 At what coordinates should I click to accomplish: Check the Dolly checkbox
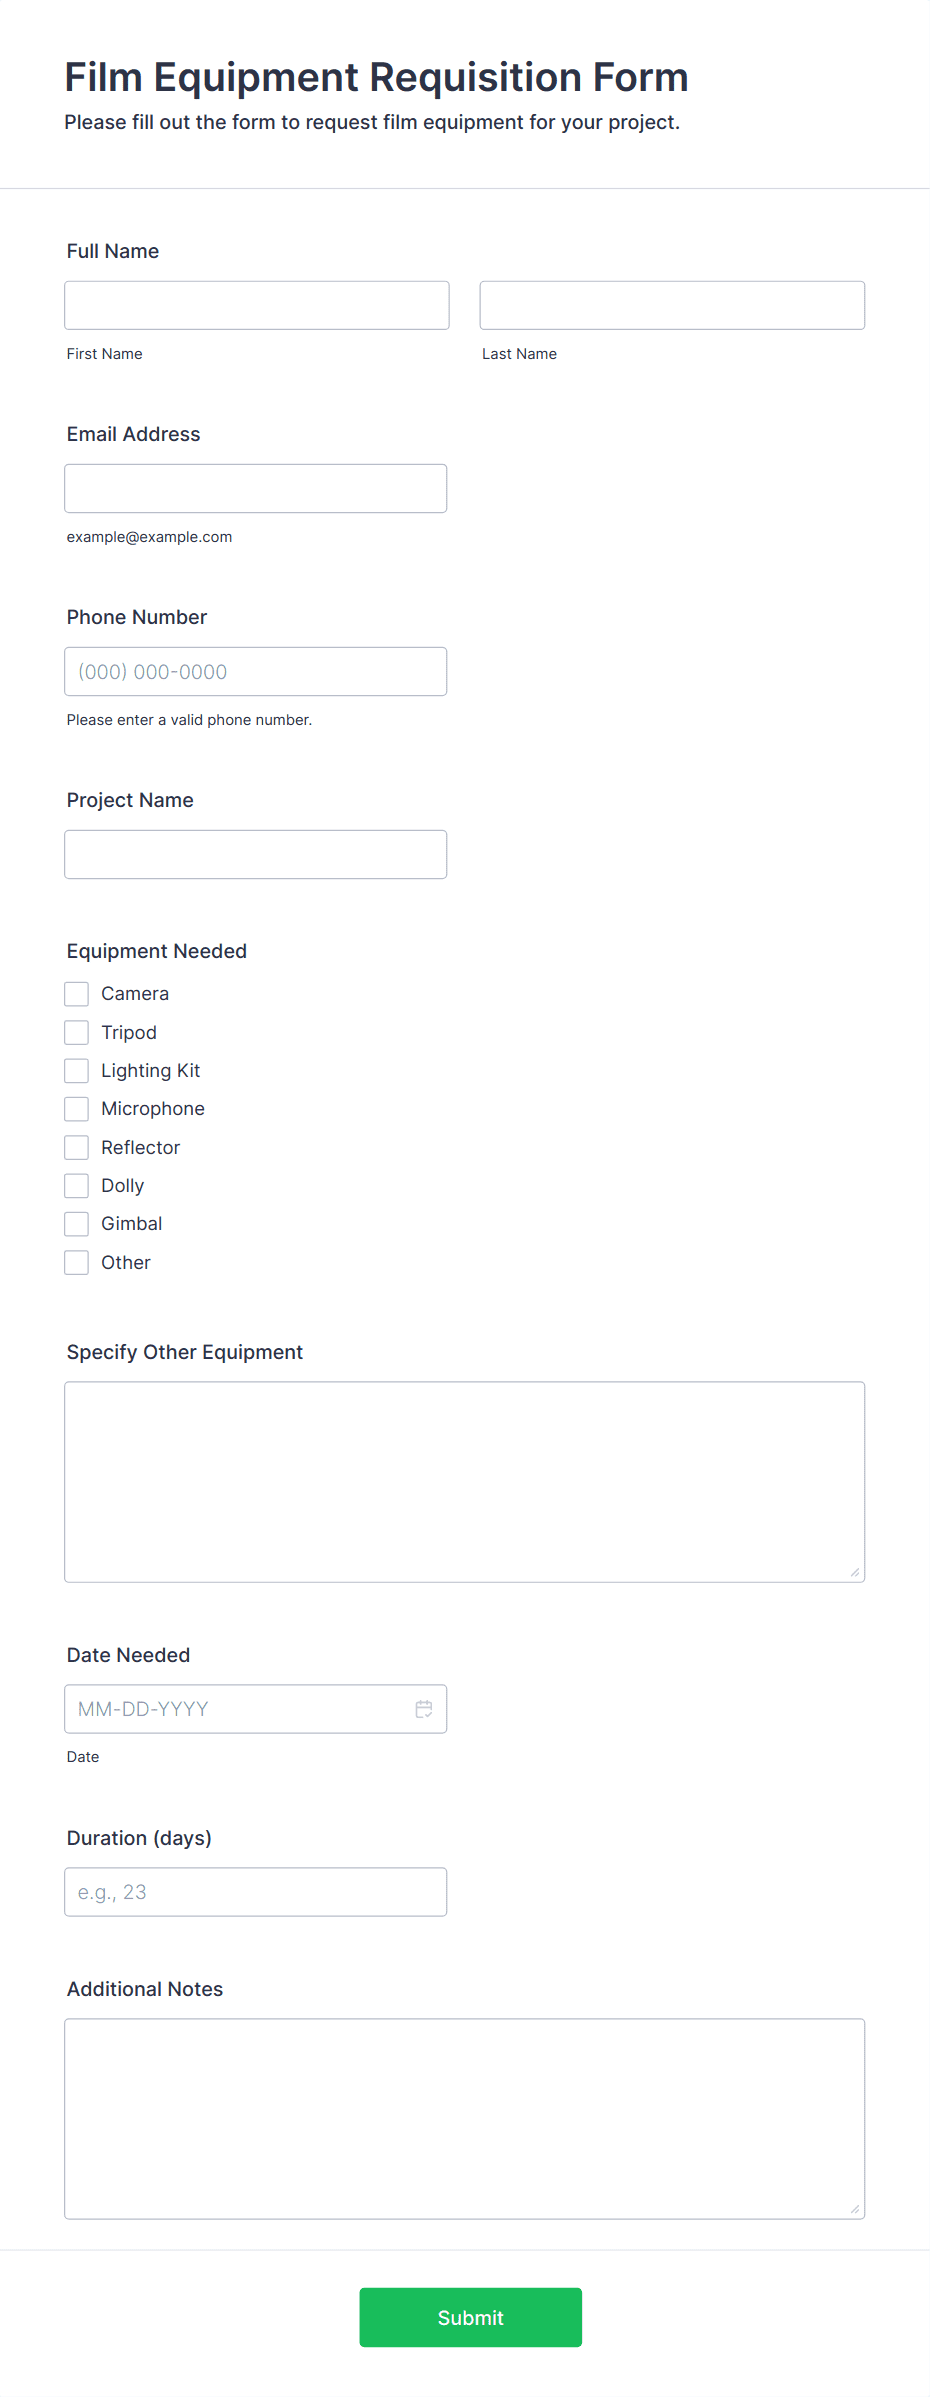click(x=77, y=1186)
